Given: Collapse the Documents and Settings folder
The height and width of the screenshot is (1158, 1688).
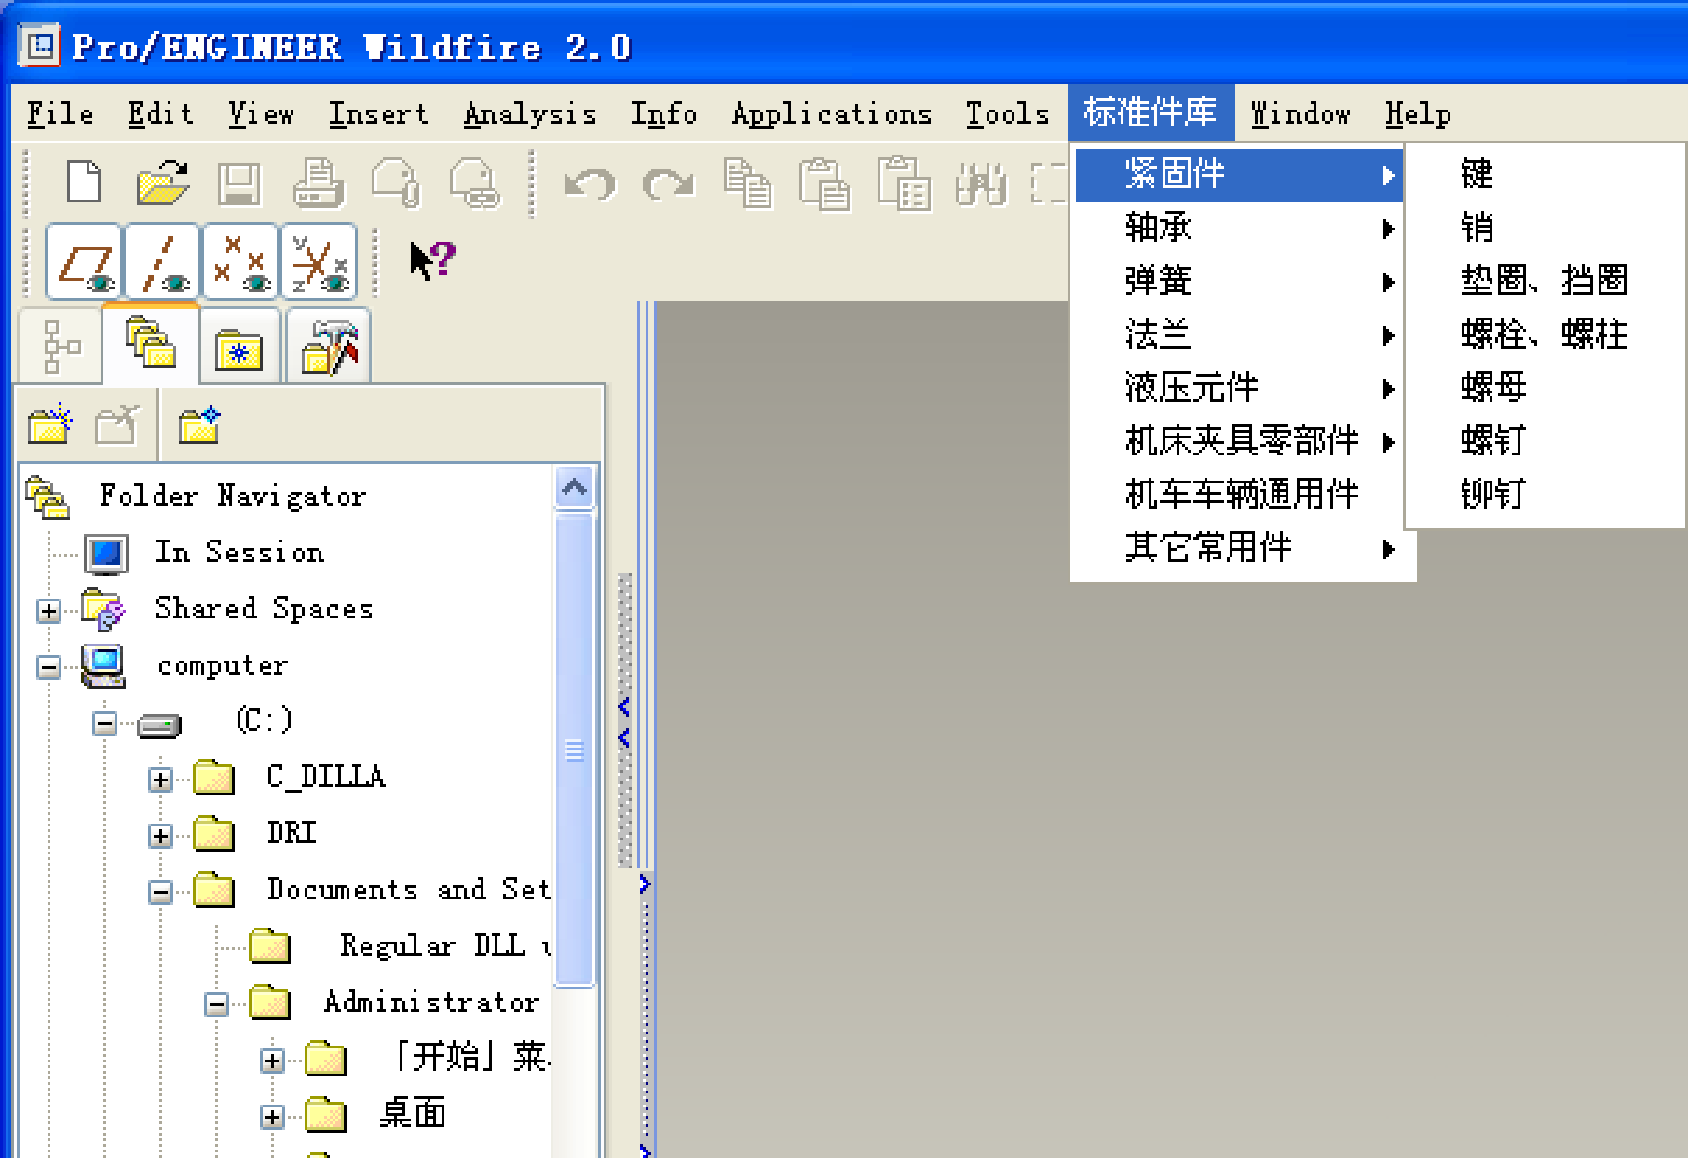Looking at the screenshot, I should (160, 891).
